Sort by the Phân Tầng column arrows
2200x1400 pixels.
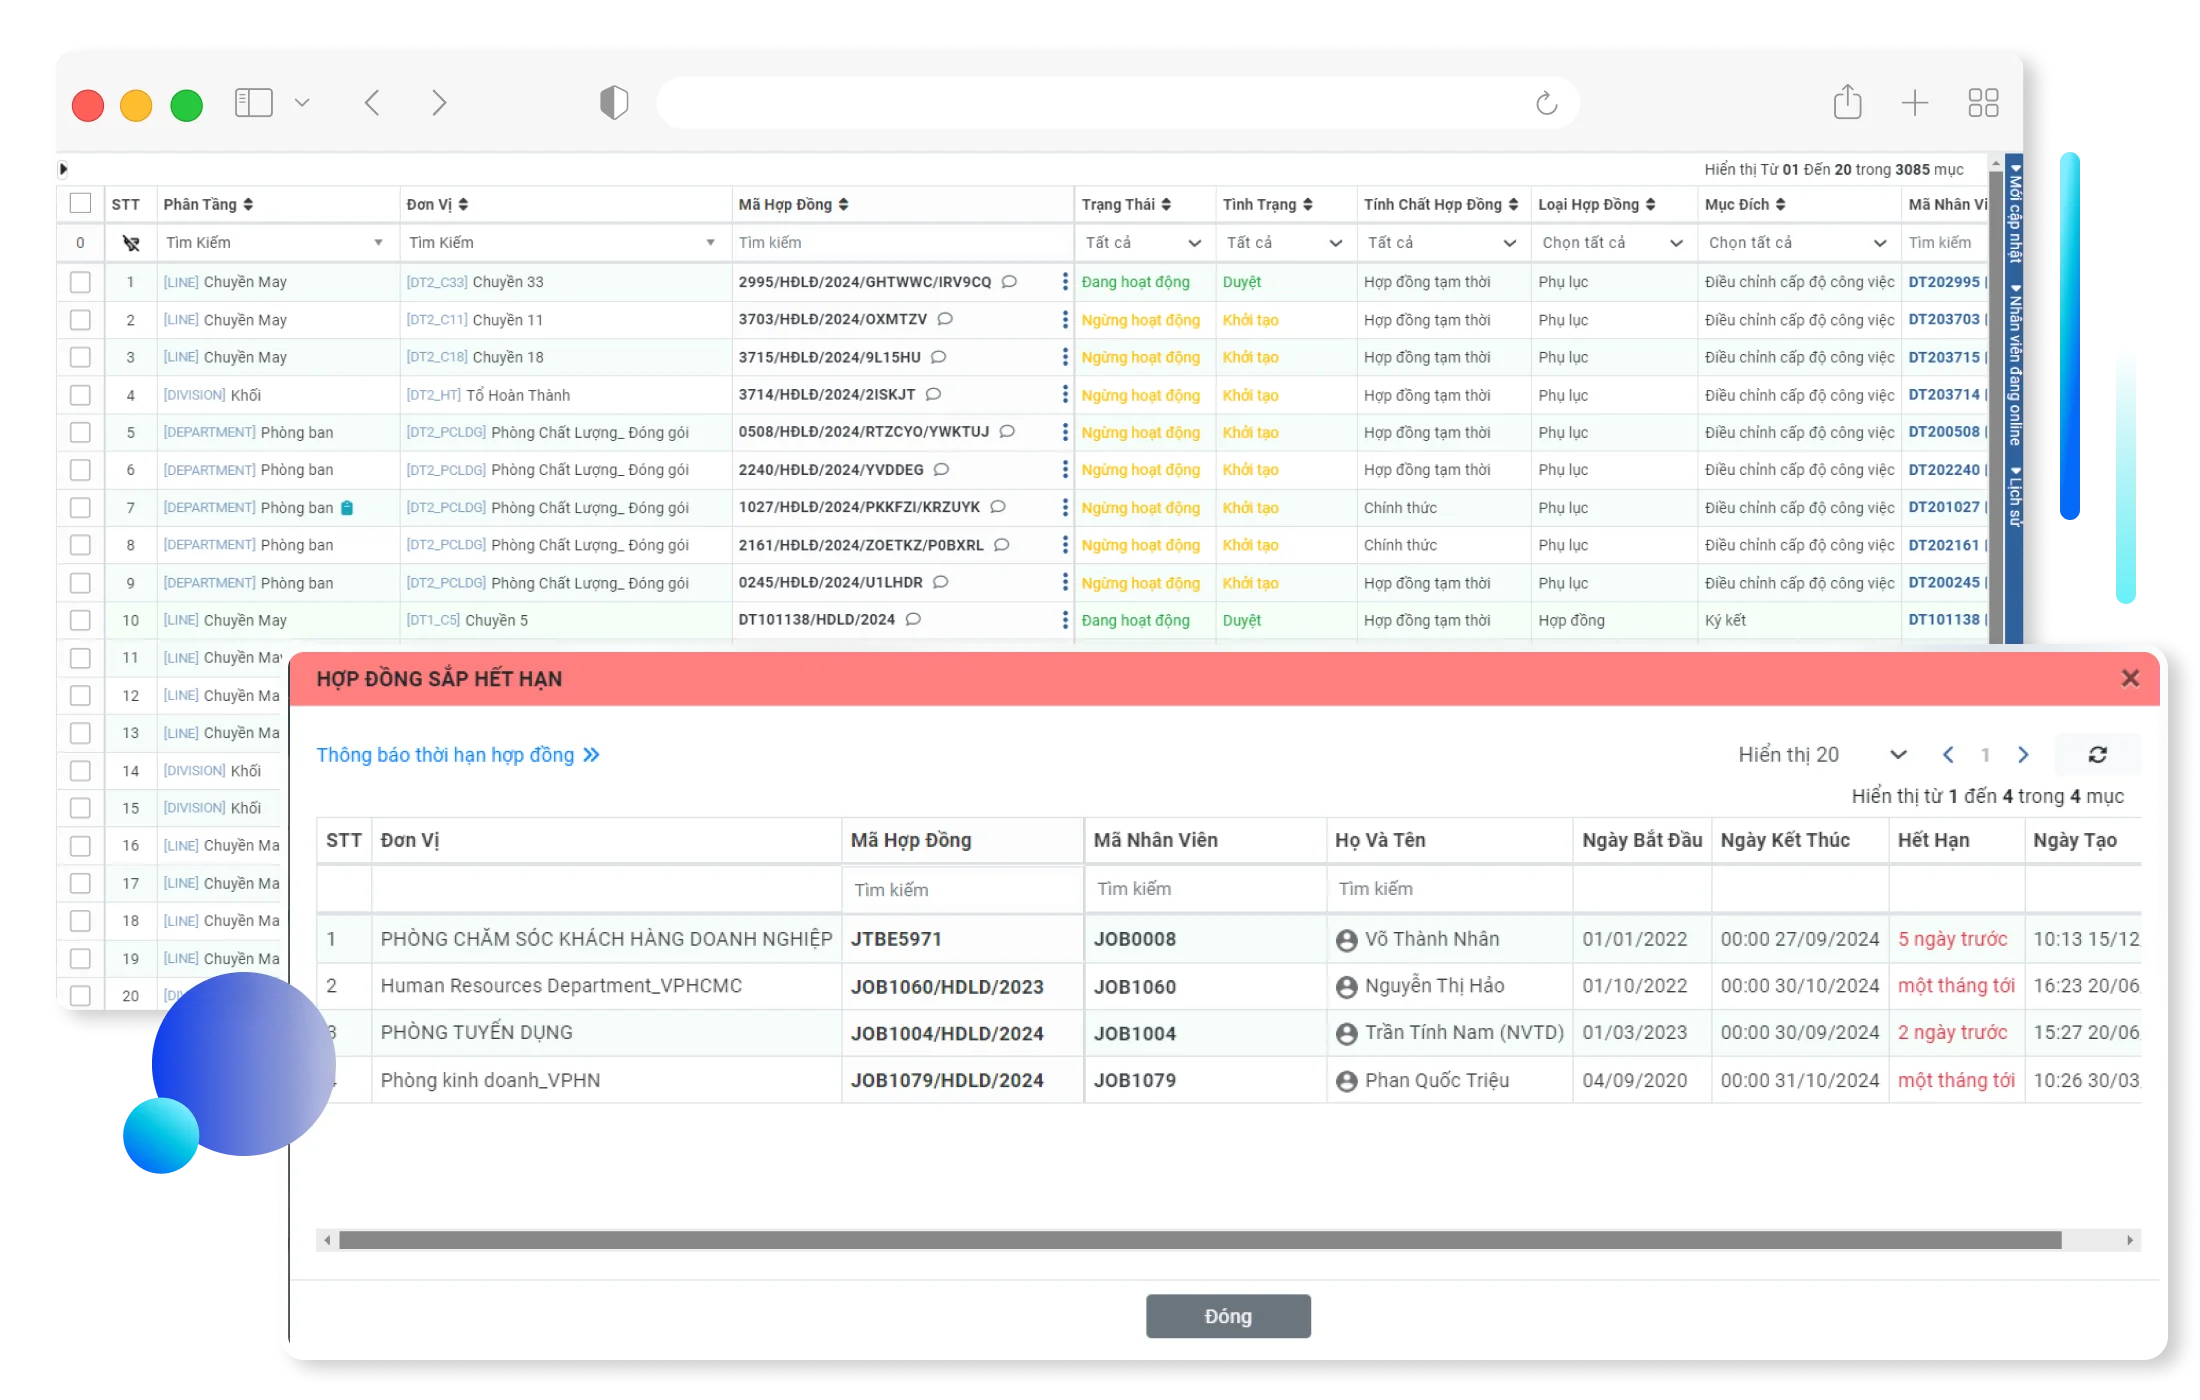(x=248, y=204)
